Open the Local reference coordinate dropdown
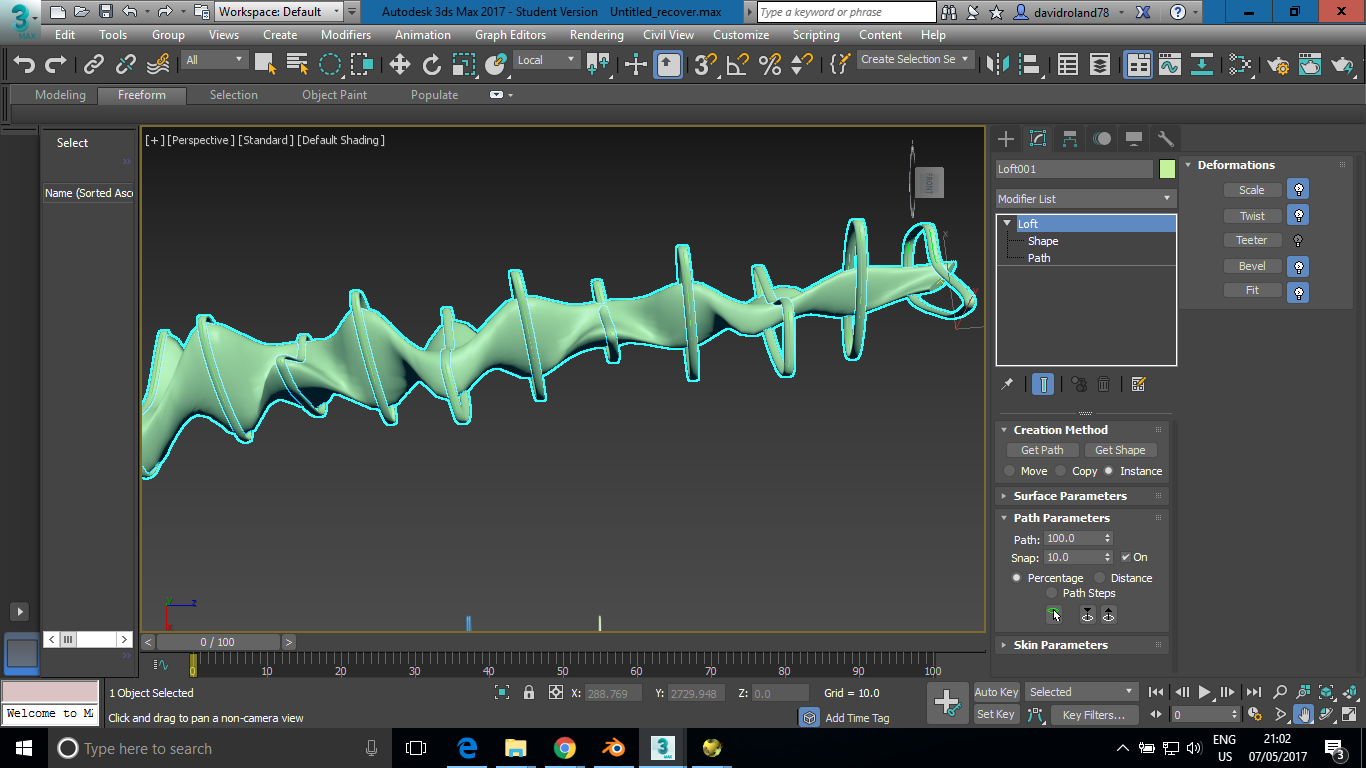This screenshot has height=768, width=1366. click(546, 60)
